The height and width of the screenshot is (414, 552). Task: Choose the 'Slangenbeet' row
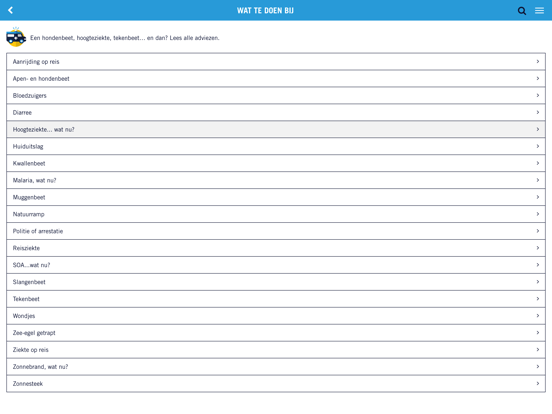click(x=276, y=282)
